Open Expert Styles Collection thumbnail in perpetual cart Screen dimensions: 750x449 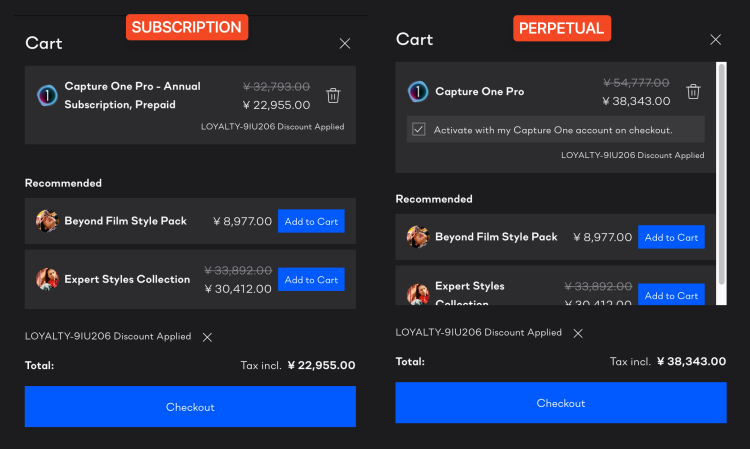[418, 294]
